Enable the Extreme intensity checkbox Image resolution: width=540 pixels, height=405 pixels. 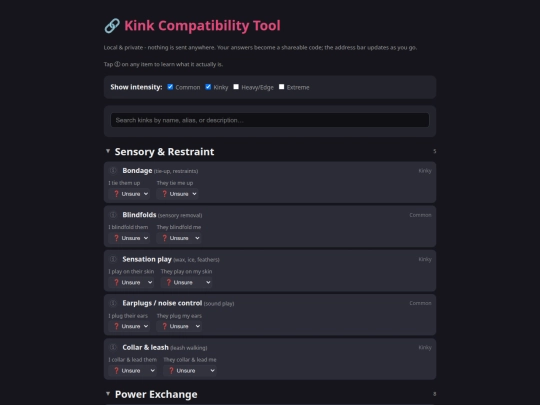click(x=281, y=87)
